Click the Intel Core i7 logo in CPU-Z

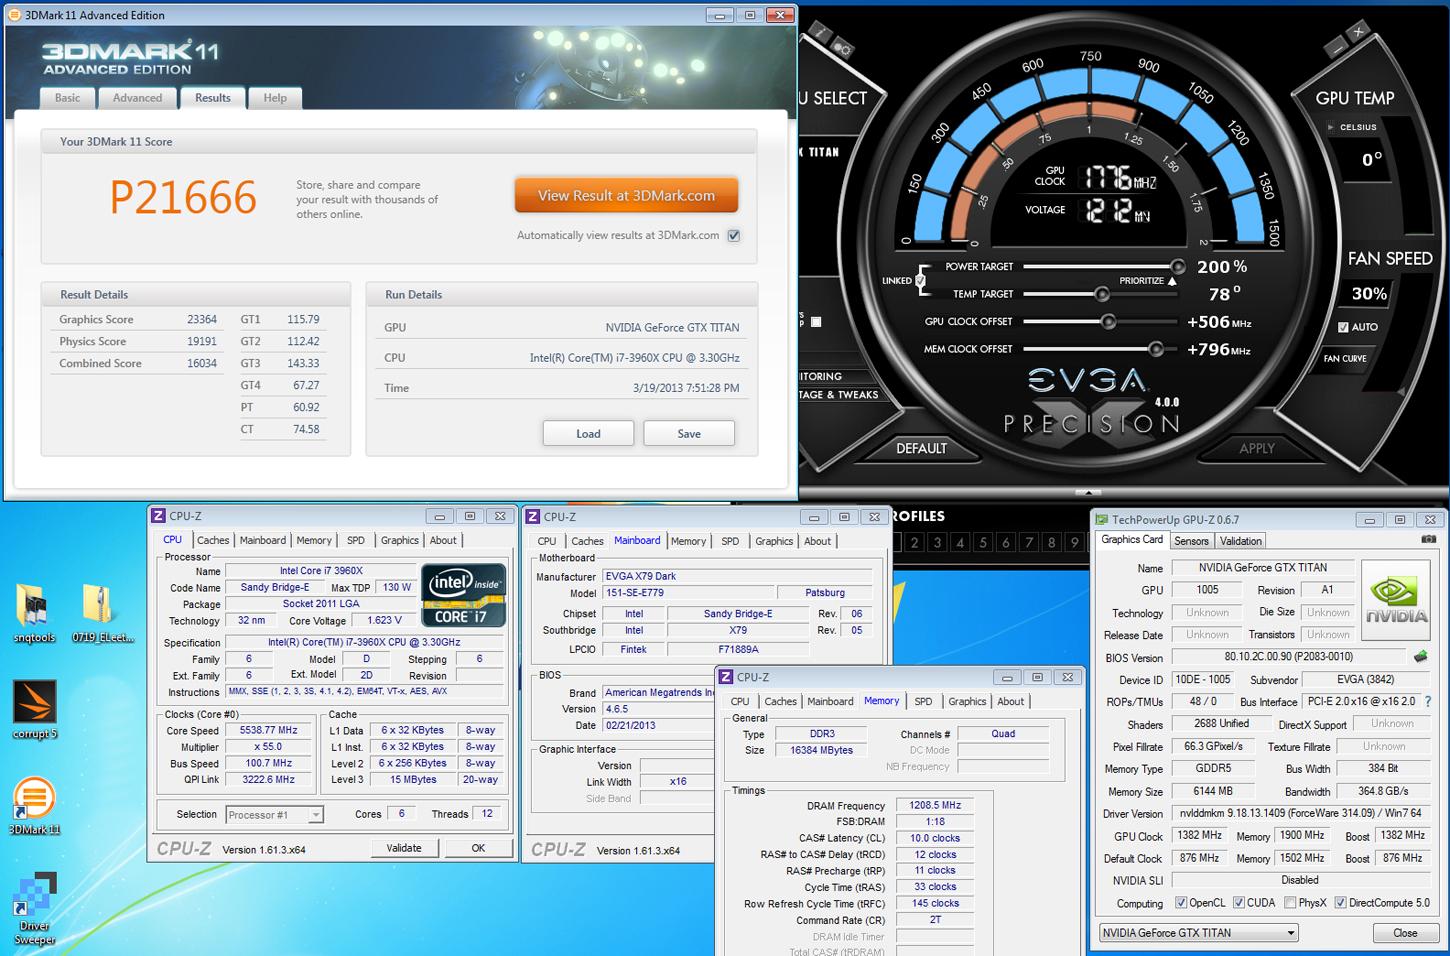point(463,595)
